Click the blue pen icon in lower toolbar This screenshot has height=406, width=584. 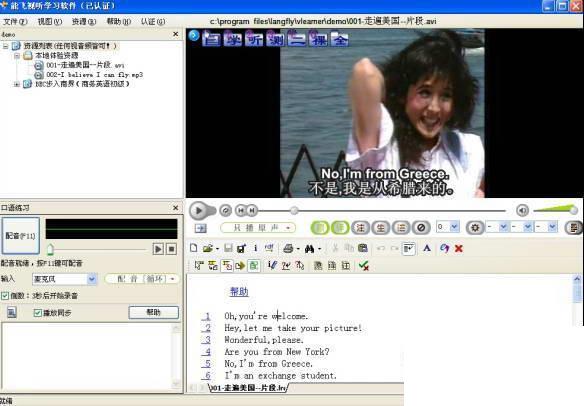click(272, 265)
